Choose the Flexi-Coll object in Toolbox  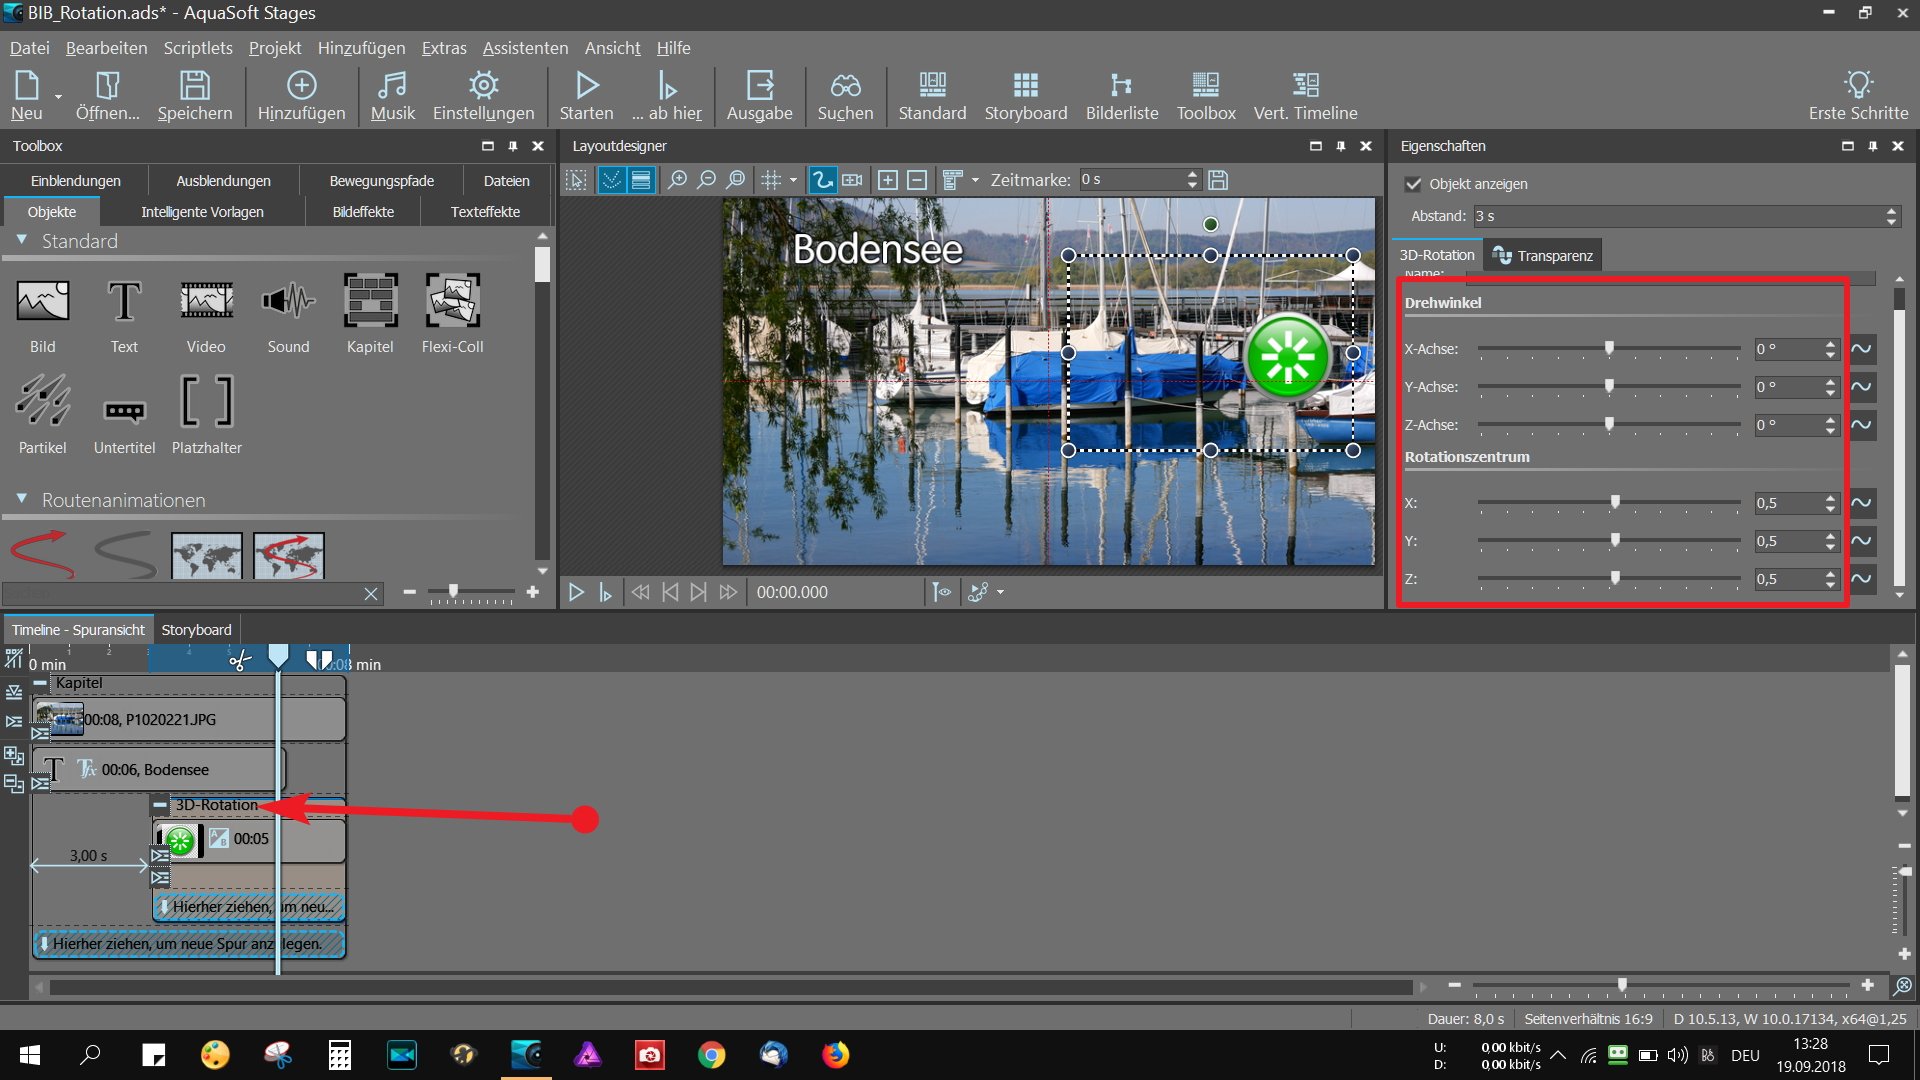(452, 301)
